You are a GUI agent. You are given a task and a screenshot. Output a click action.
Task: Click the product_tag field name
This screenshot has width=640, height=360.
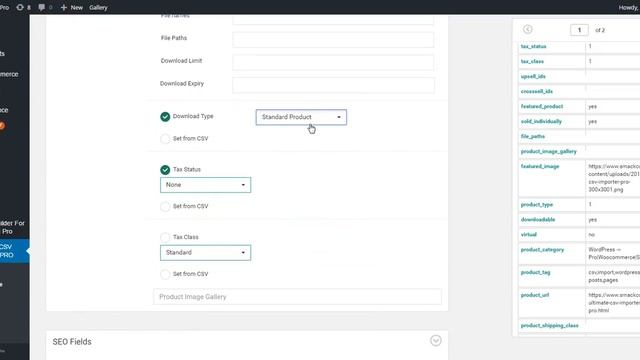pyautogui.click(x=535, y=272)
